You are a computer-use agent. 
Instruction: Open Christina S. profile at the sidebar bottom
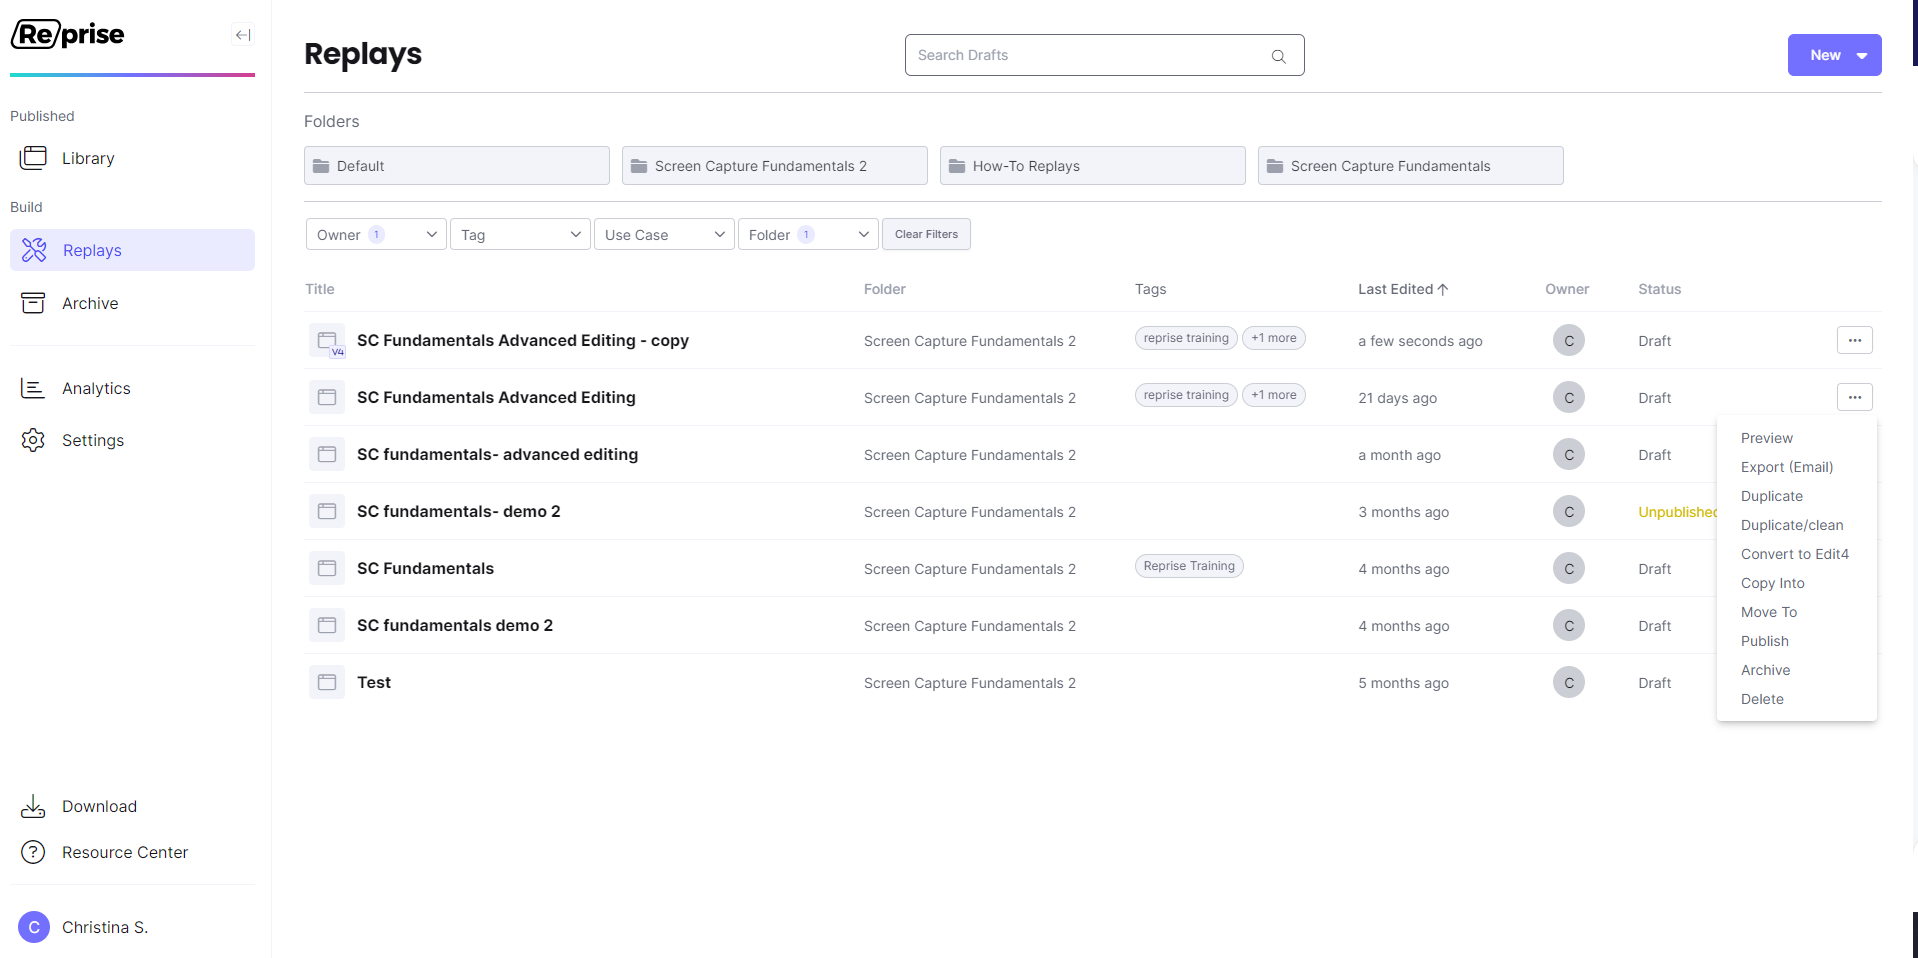105,927
